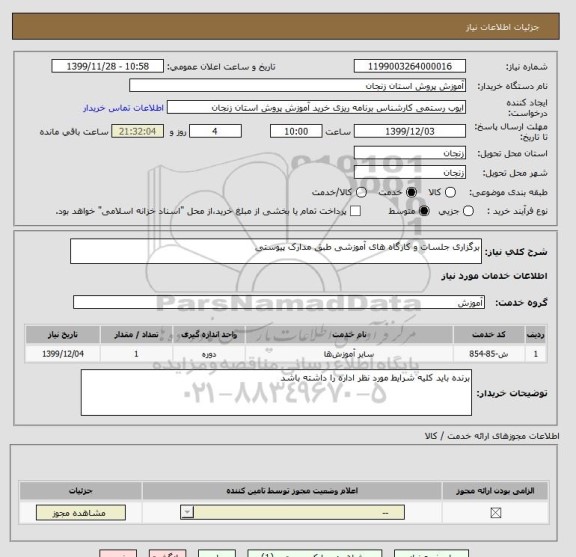
Task: Click the response deadline date field 1399/12/03
Action: [x=410, y=131]
